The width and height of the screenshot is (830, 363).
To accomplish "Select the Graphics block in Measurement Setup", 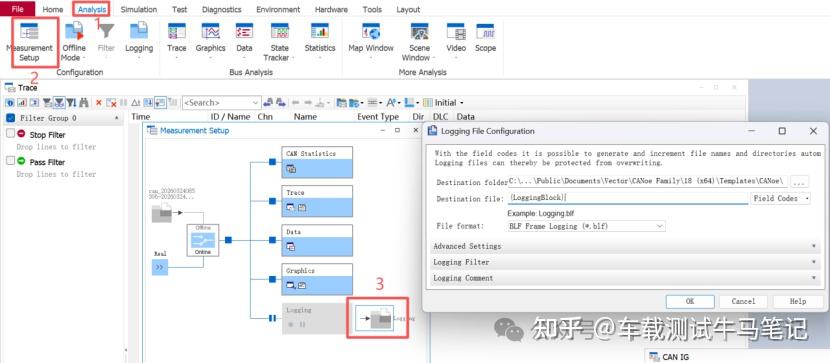I will [x=317, y=279].
